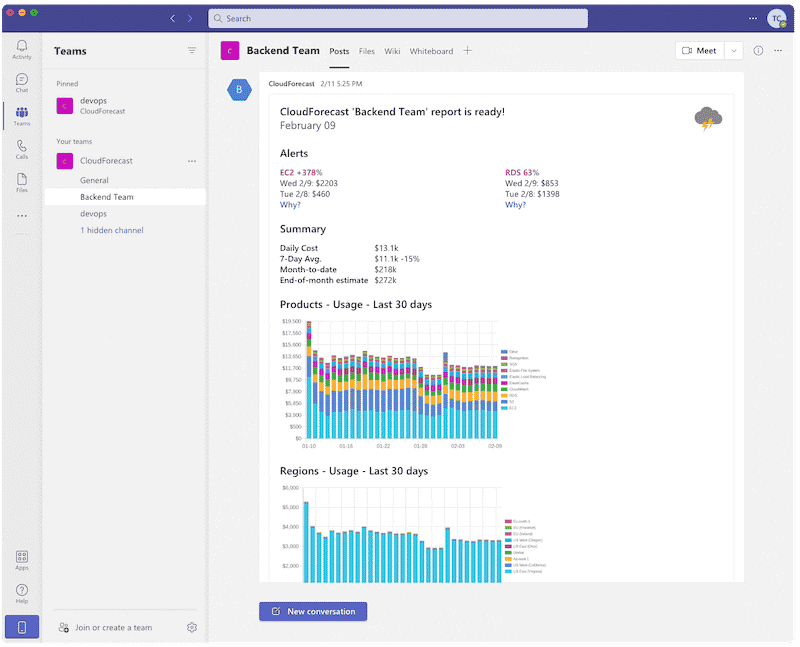Select the Backend Team channel

125,197
